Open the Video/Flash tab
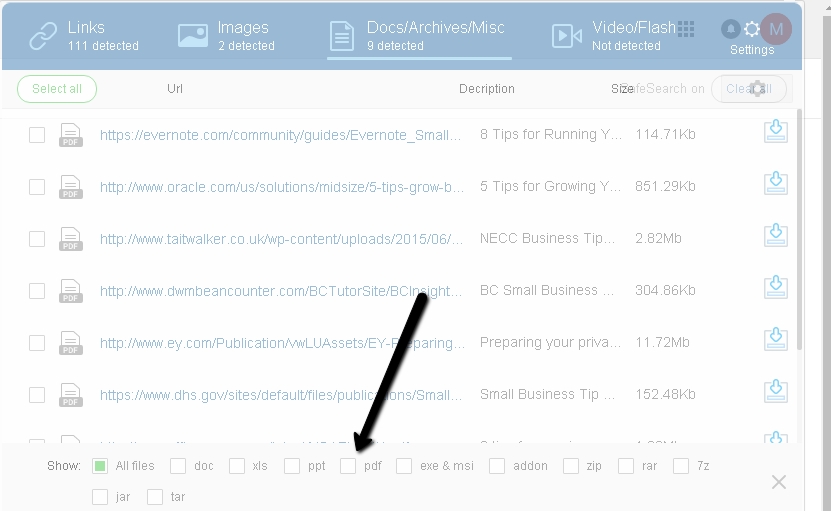Screen dimensions: 831x511 click(x=610, y=35)
